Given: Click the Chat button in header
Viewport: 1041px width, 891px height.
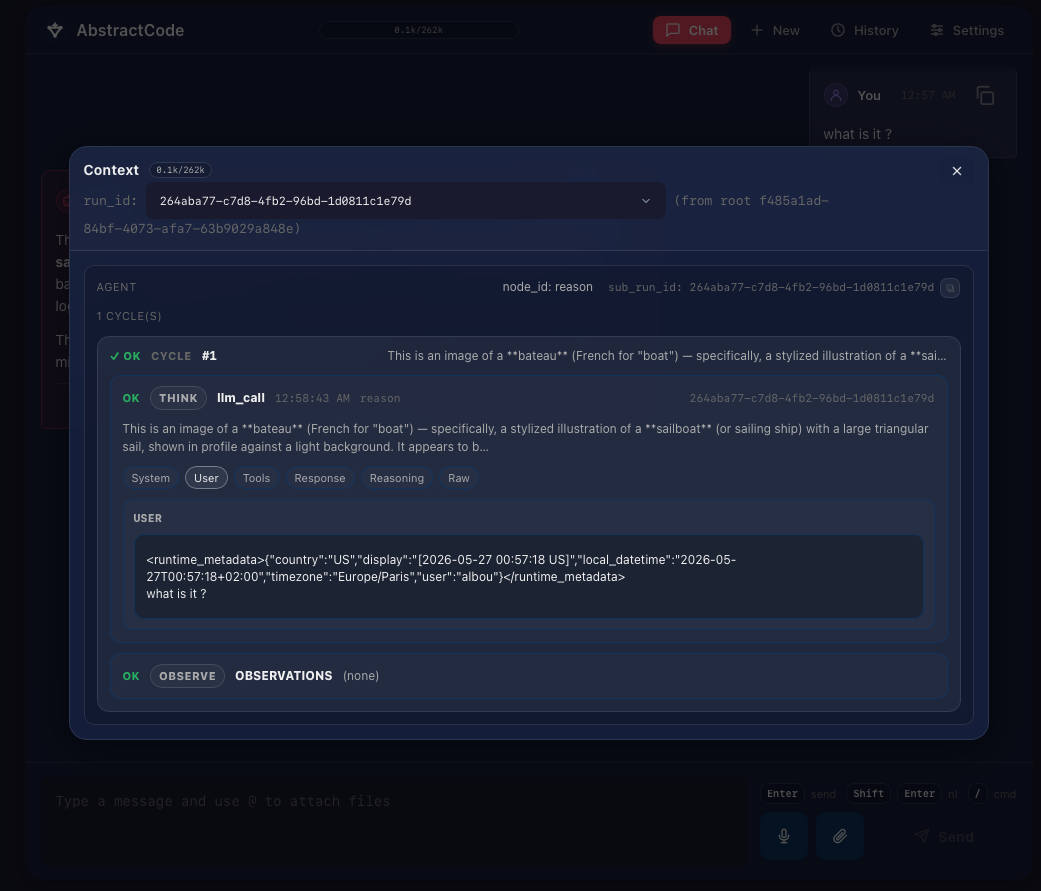Looking at the screenshot, I should [692, 31].
